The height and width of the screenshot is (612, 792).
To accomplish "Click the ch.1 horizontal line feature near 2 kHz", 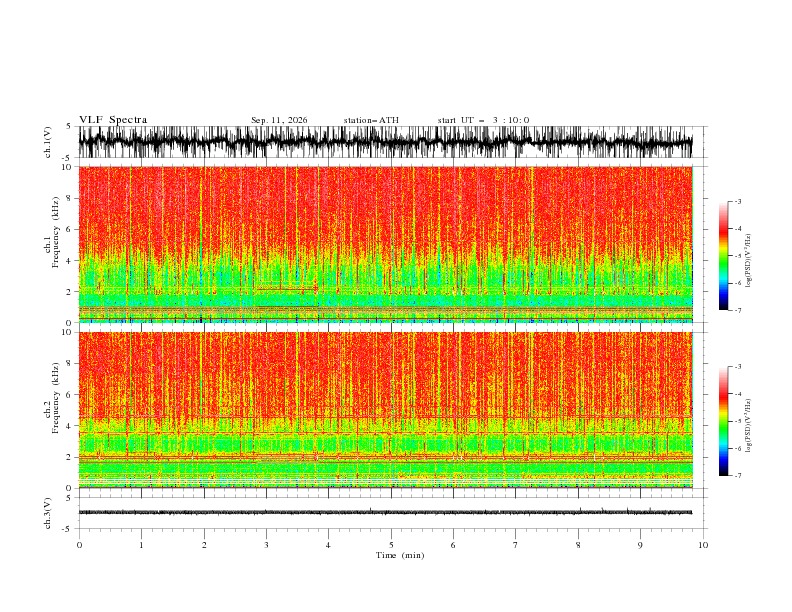I will pyautogui.click(x=287, y=289).
